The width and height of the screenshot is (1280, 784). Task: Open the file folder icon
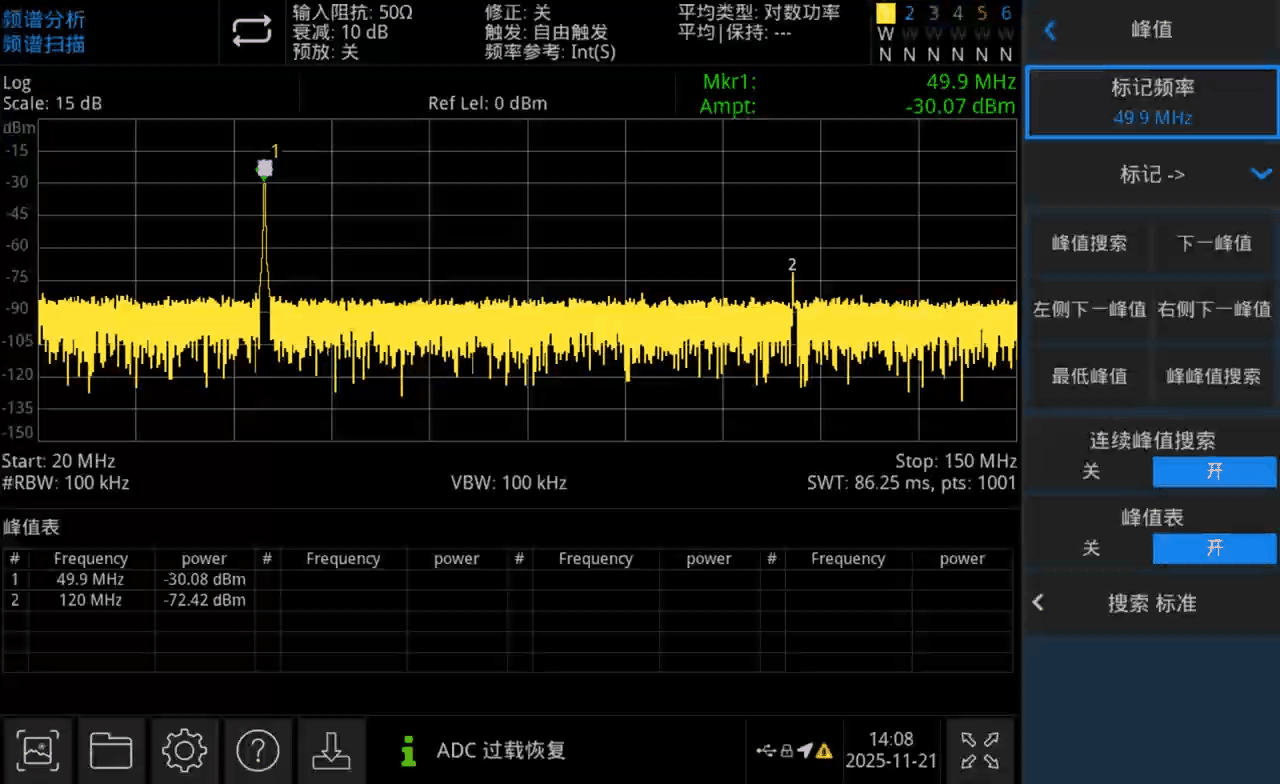point(111,749)
